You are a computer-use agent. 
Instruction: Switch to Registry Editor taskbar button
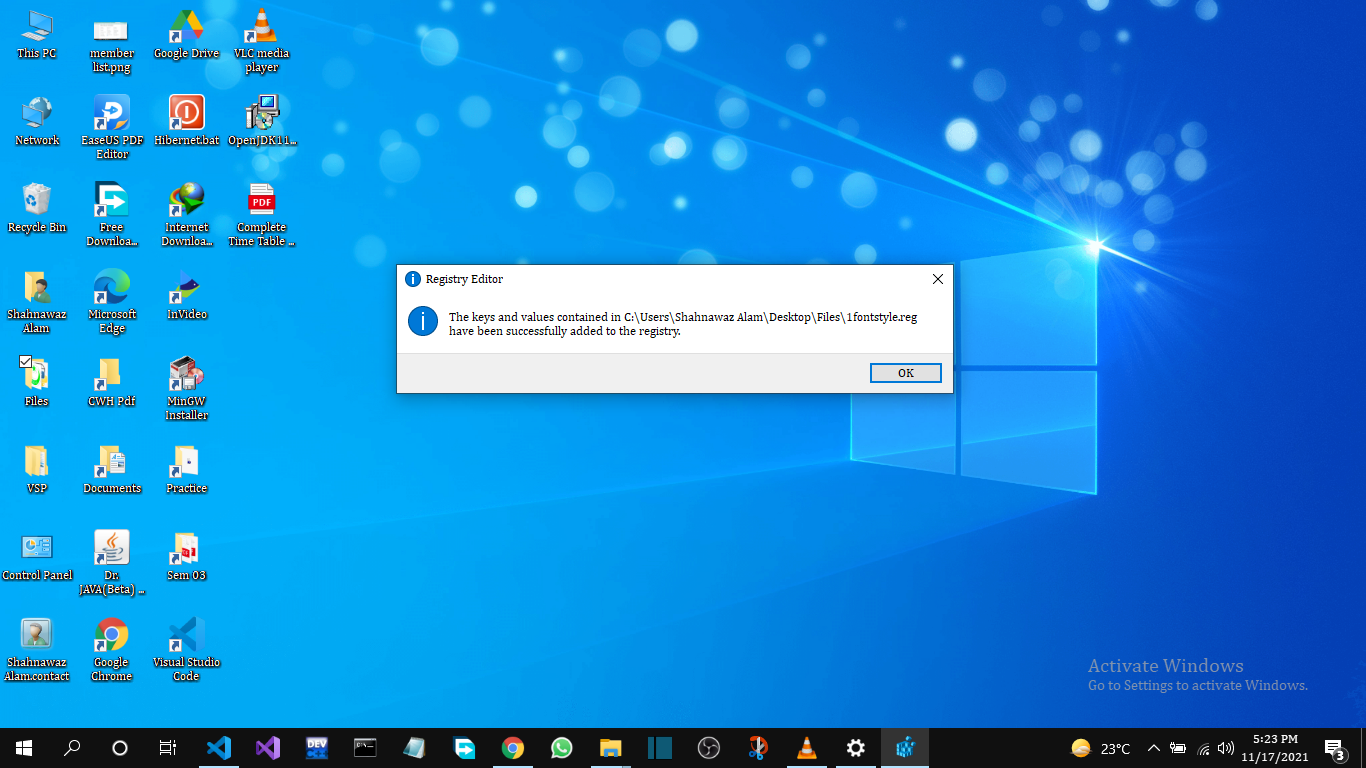click(905, 748)
